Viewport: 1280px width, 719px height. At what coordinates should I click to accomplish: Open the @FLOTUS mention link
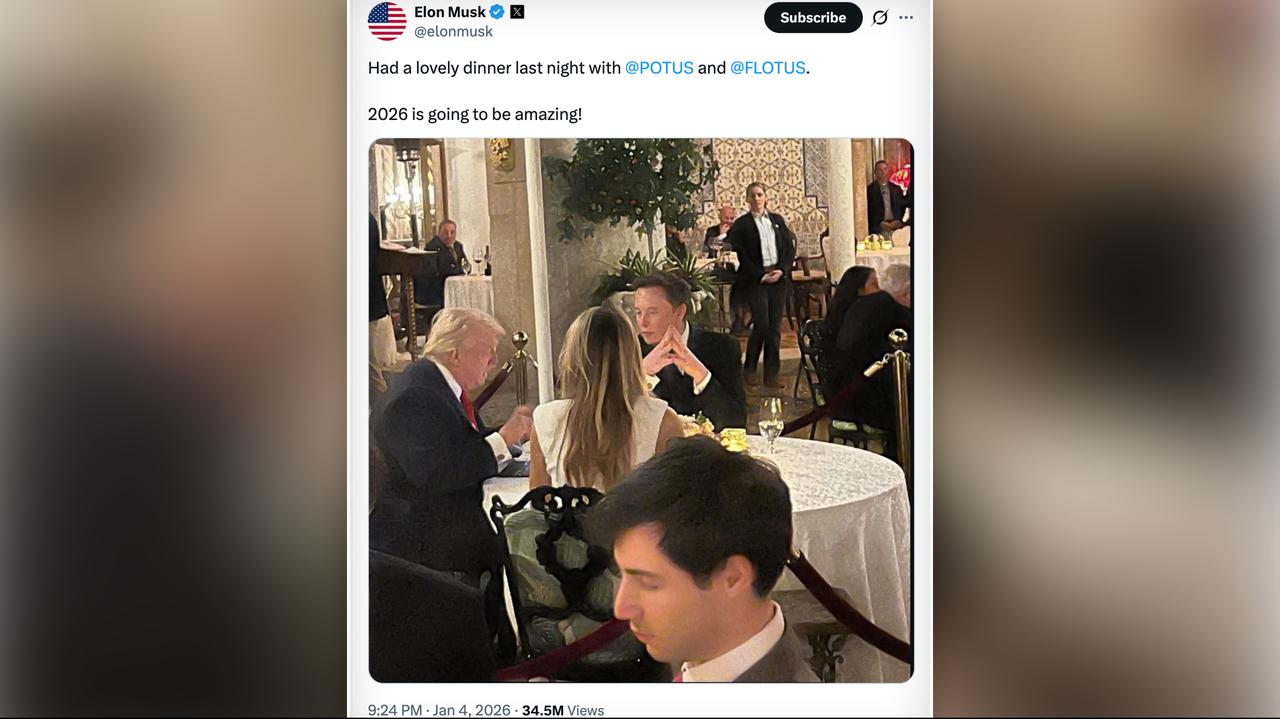point(767,68)
